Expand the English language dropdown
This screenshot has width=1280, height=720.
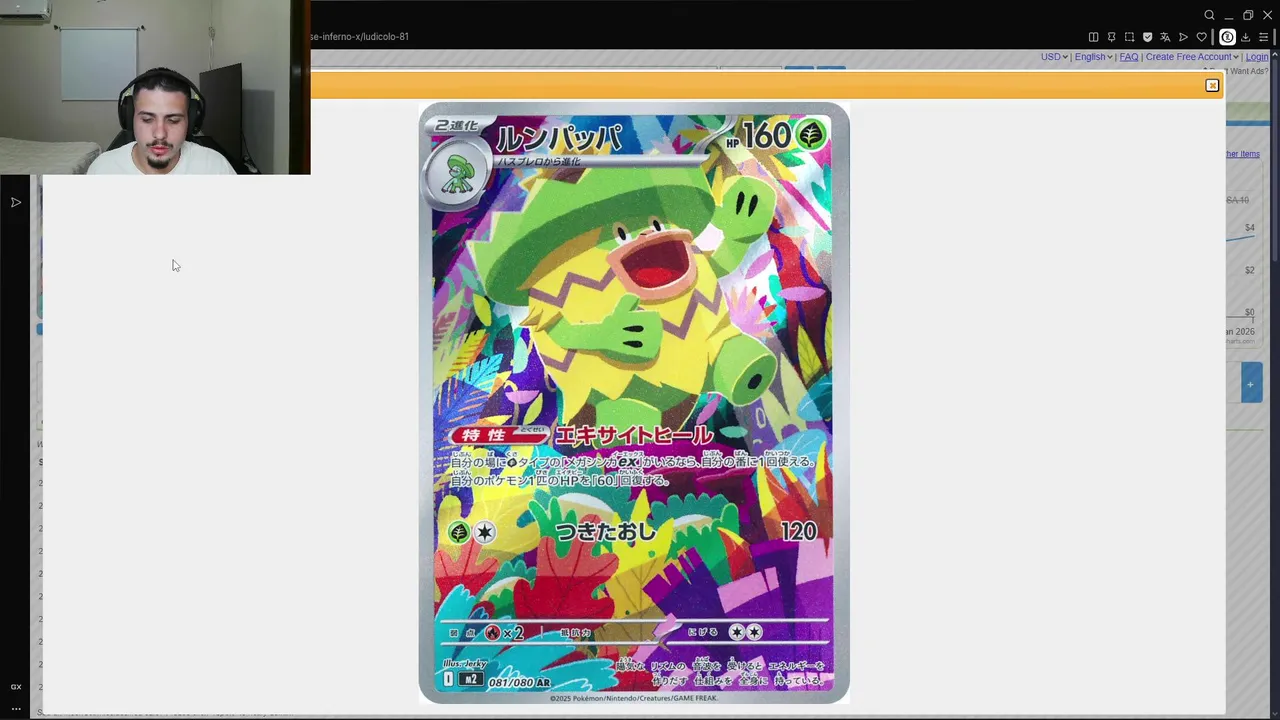1093,57
